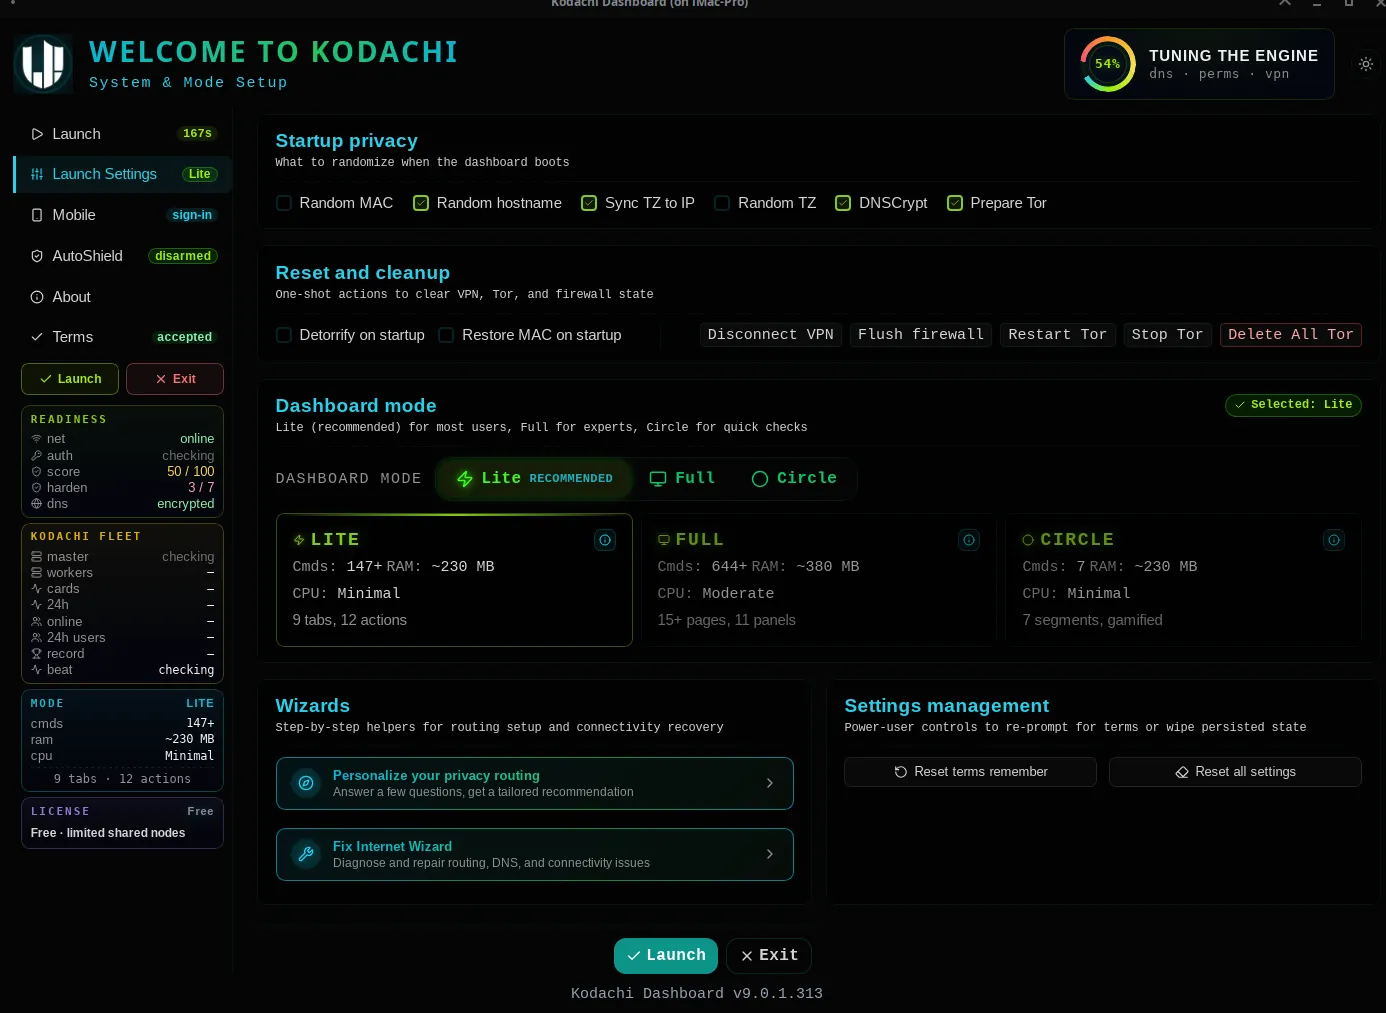Click the 54% progress ring
Viewport: 1386px width, 1013px height.
(x=1107, y=64)
